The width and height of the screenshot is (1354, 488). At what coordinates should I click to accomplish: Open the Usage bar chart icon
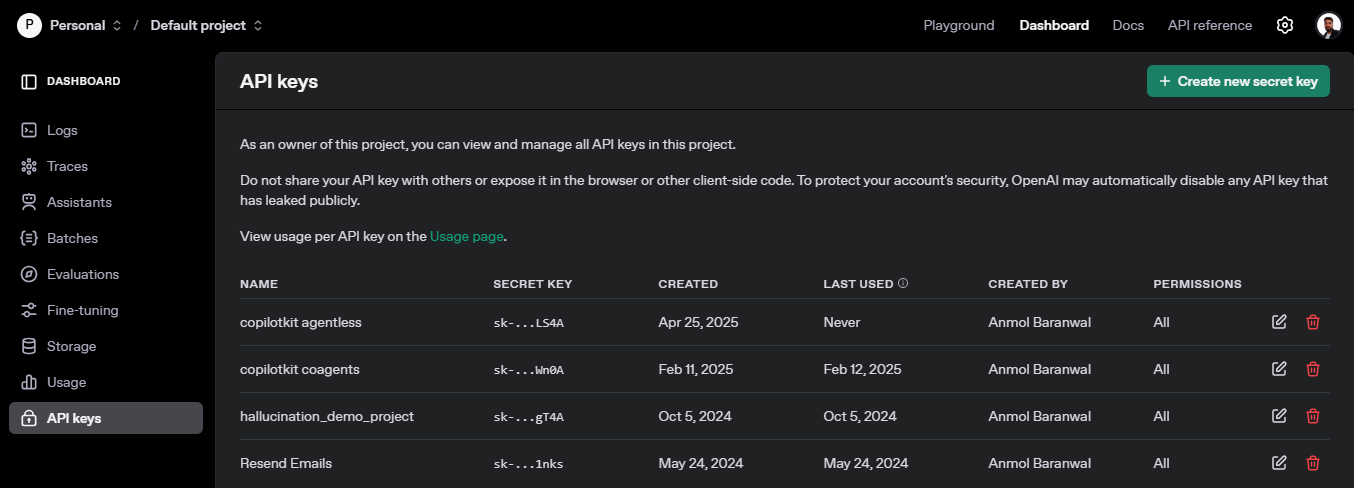(29, 382)
